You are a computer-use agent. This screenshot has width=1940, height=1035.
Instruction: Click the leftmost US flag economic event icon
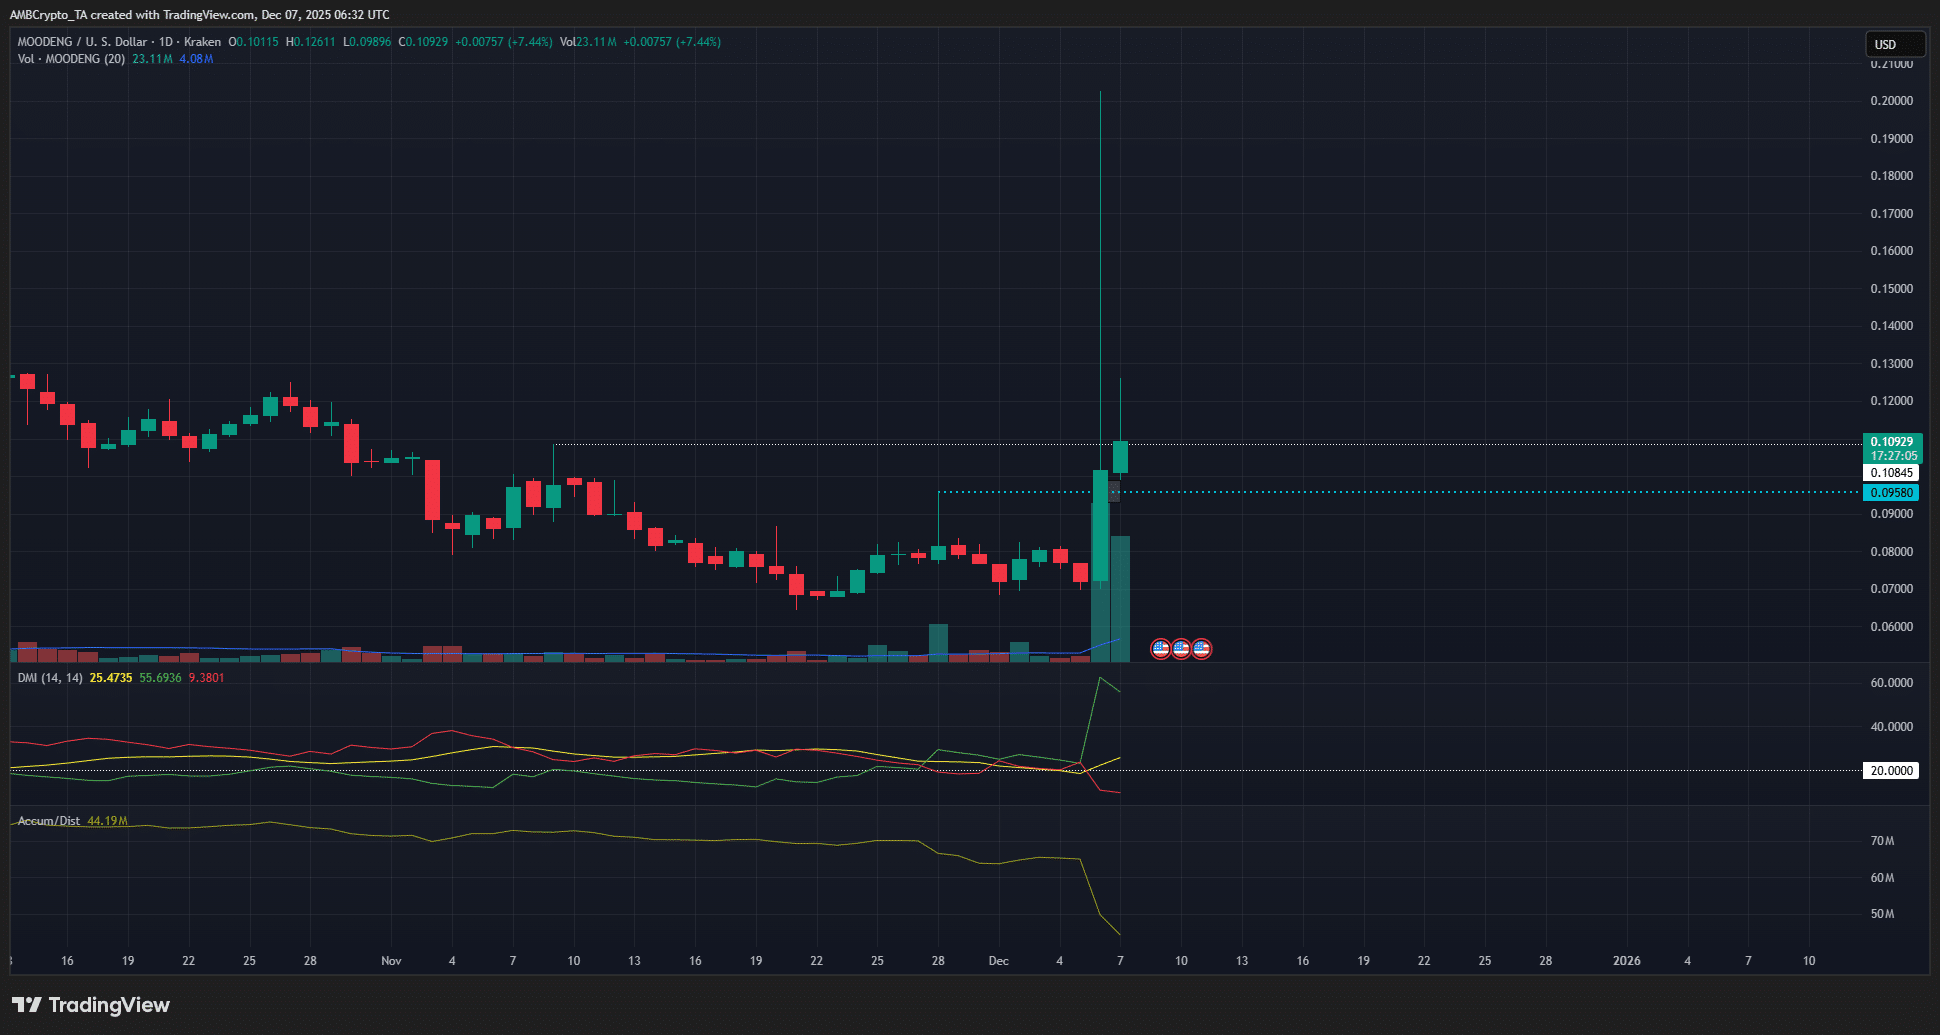1160,648
